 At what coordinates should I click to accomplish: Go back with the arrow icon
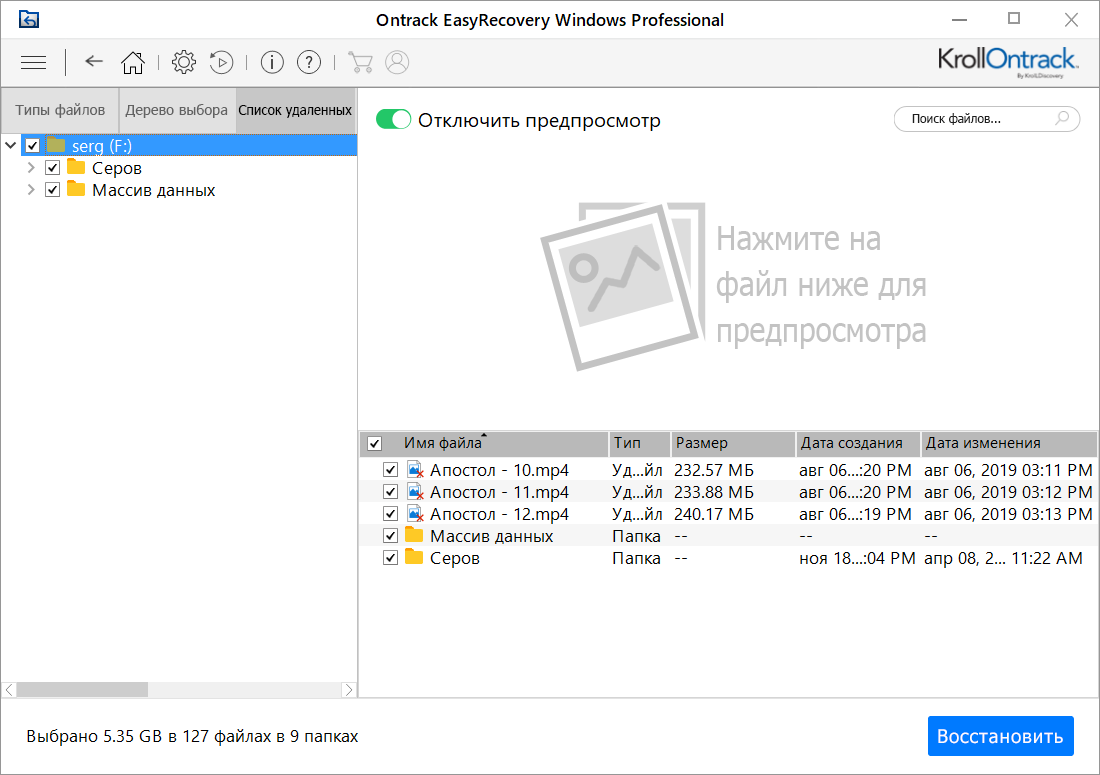pyautogui.click(x=94, y=62)
